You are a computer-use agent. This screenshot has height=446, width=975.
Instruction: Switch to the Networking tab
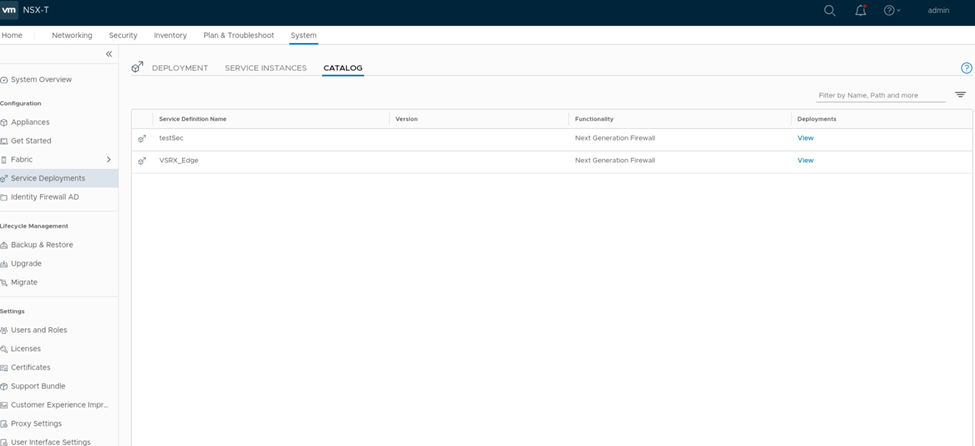[x=72, y=35]
